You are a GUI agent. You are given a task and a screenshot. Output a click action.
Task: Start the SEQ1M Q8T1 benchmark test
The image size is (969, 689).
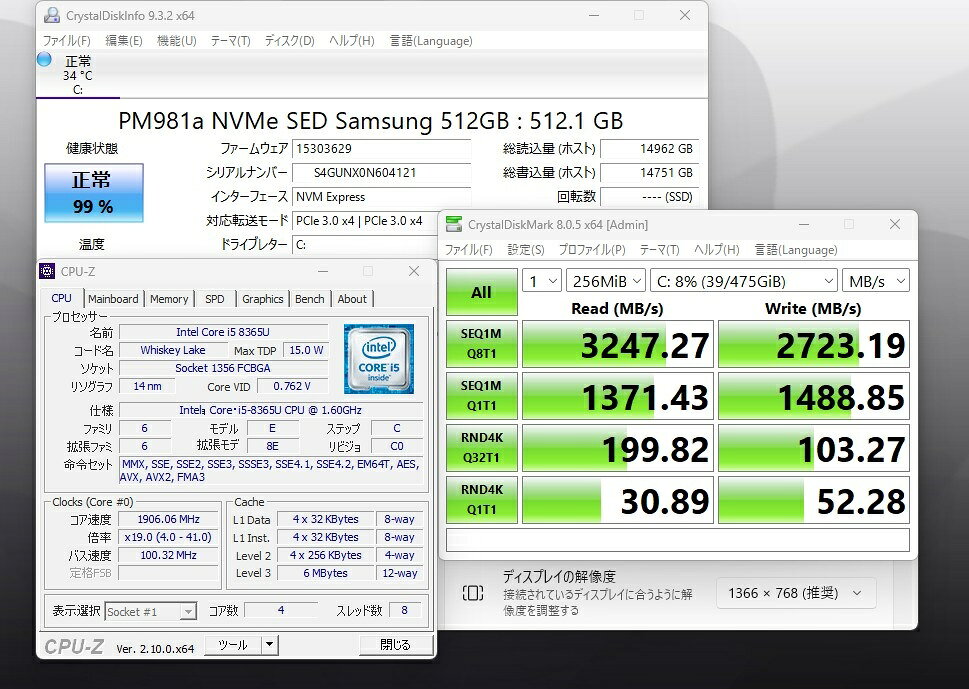(481, 344)
